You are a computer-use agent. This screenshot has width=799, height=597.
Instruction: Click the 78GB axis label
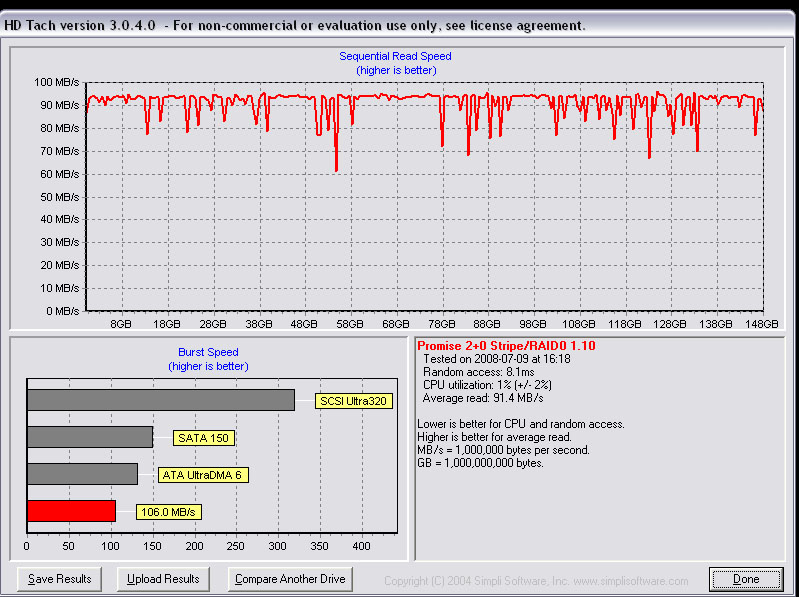[441, 324]
